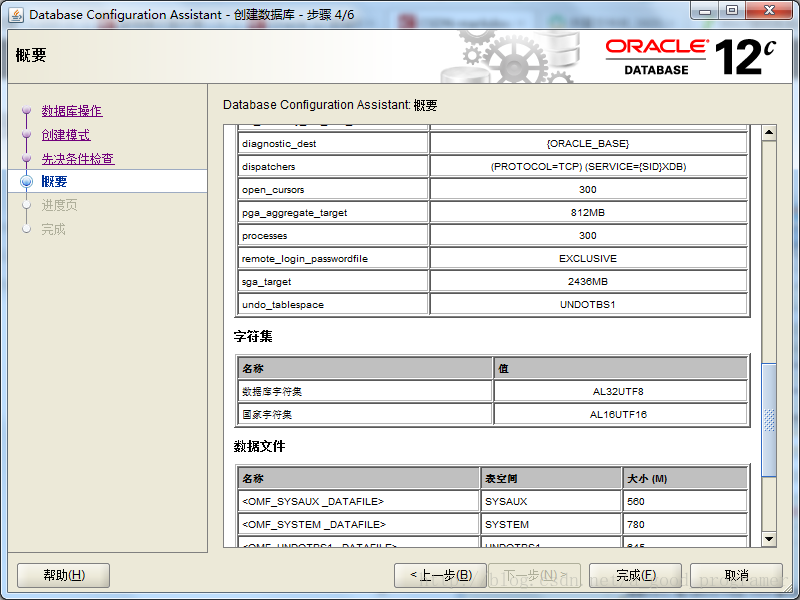Image resolution: width=800 pixels, height=600 pixels.
Task: Click the 大小 (M) column header
Action: click(x=685, y=478)
